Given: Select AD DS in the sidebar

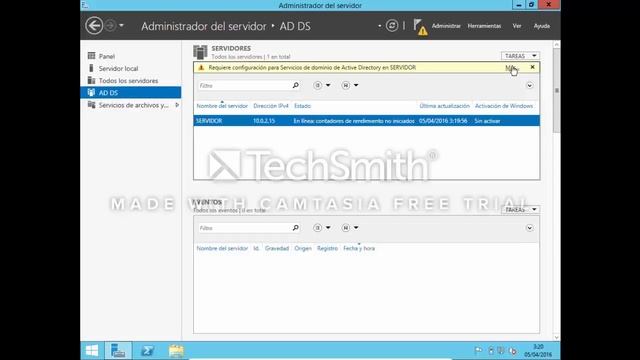Looking at the screenshot, I should tap(131, 93).
